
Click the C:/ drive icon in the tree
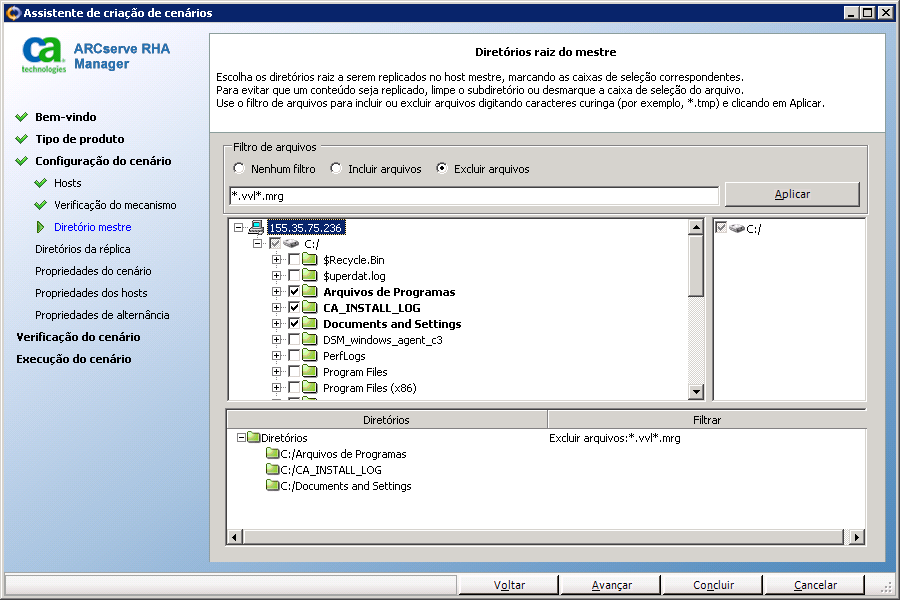(x=291, y=243)
